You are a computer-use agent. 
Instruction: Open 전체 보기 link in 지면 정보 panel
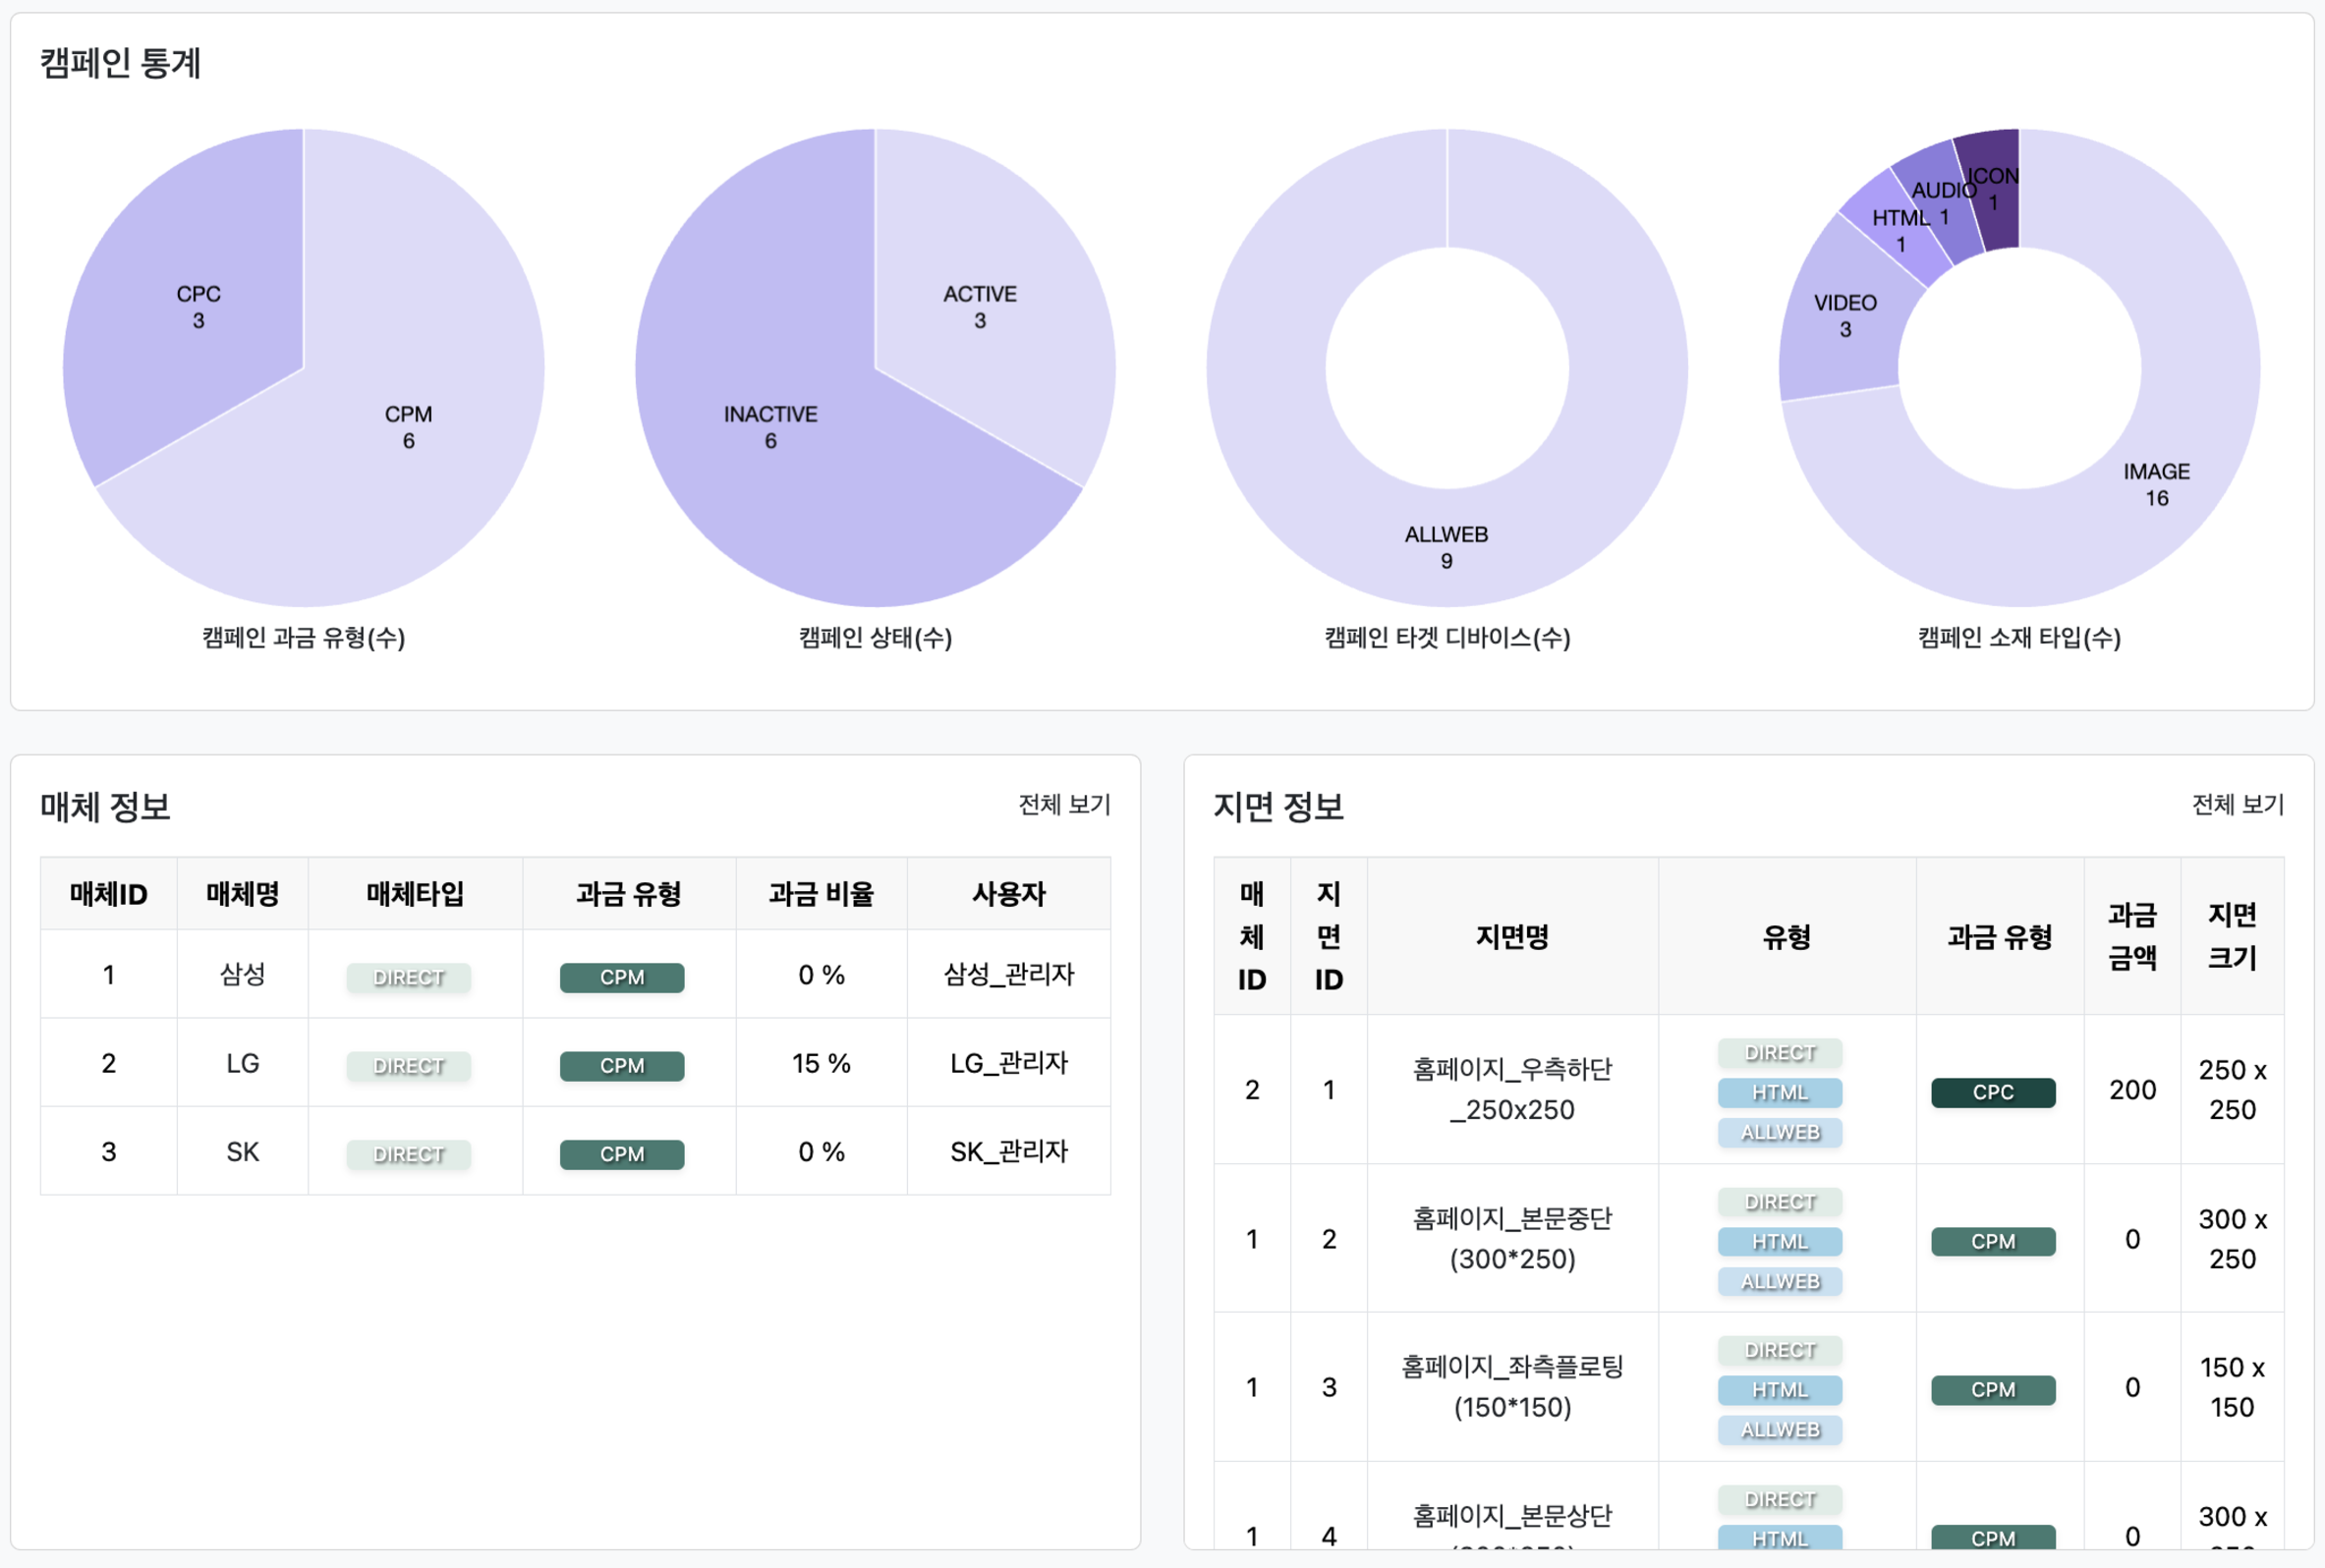2237,805
